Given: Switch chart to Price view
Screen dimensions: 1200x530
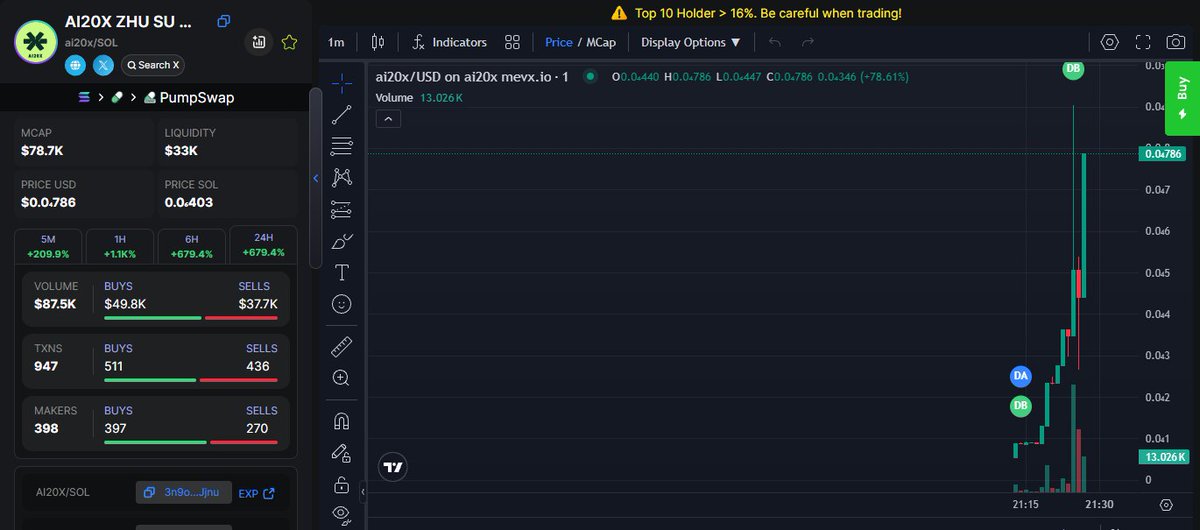Looking at the screenshot, I should (x=559, y=42).
